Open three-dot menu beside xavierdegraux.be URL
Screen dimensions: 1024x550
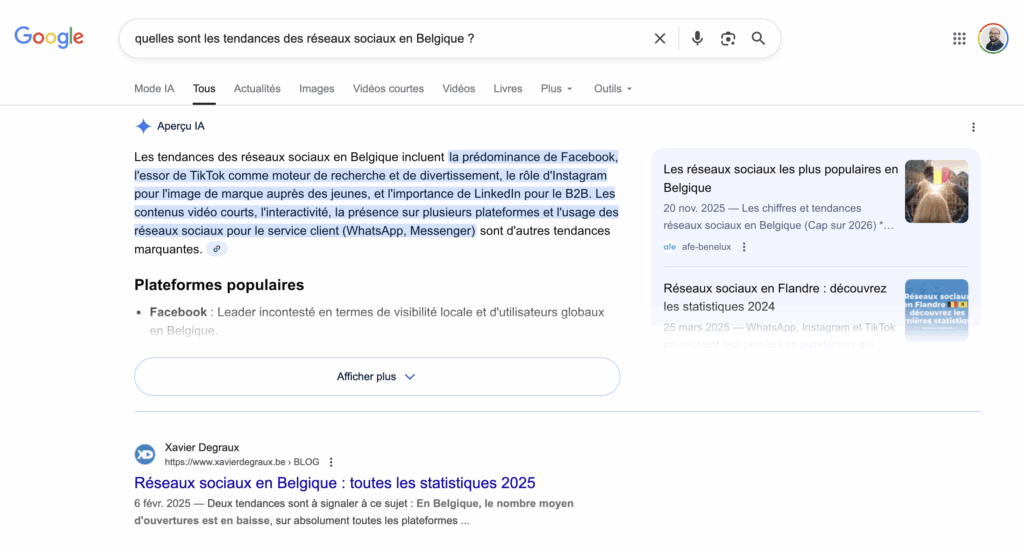[x=331, y=462]
